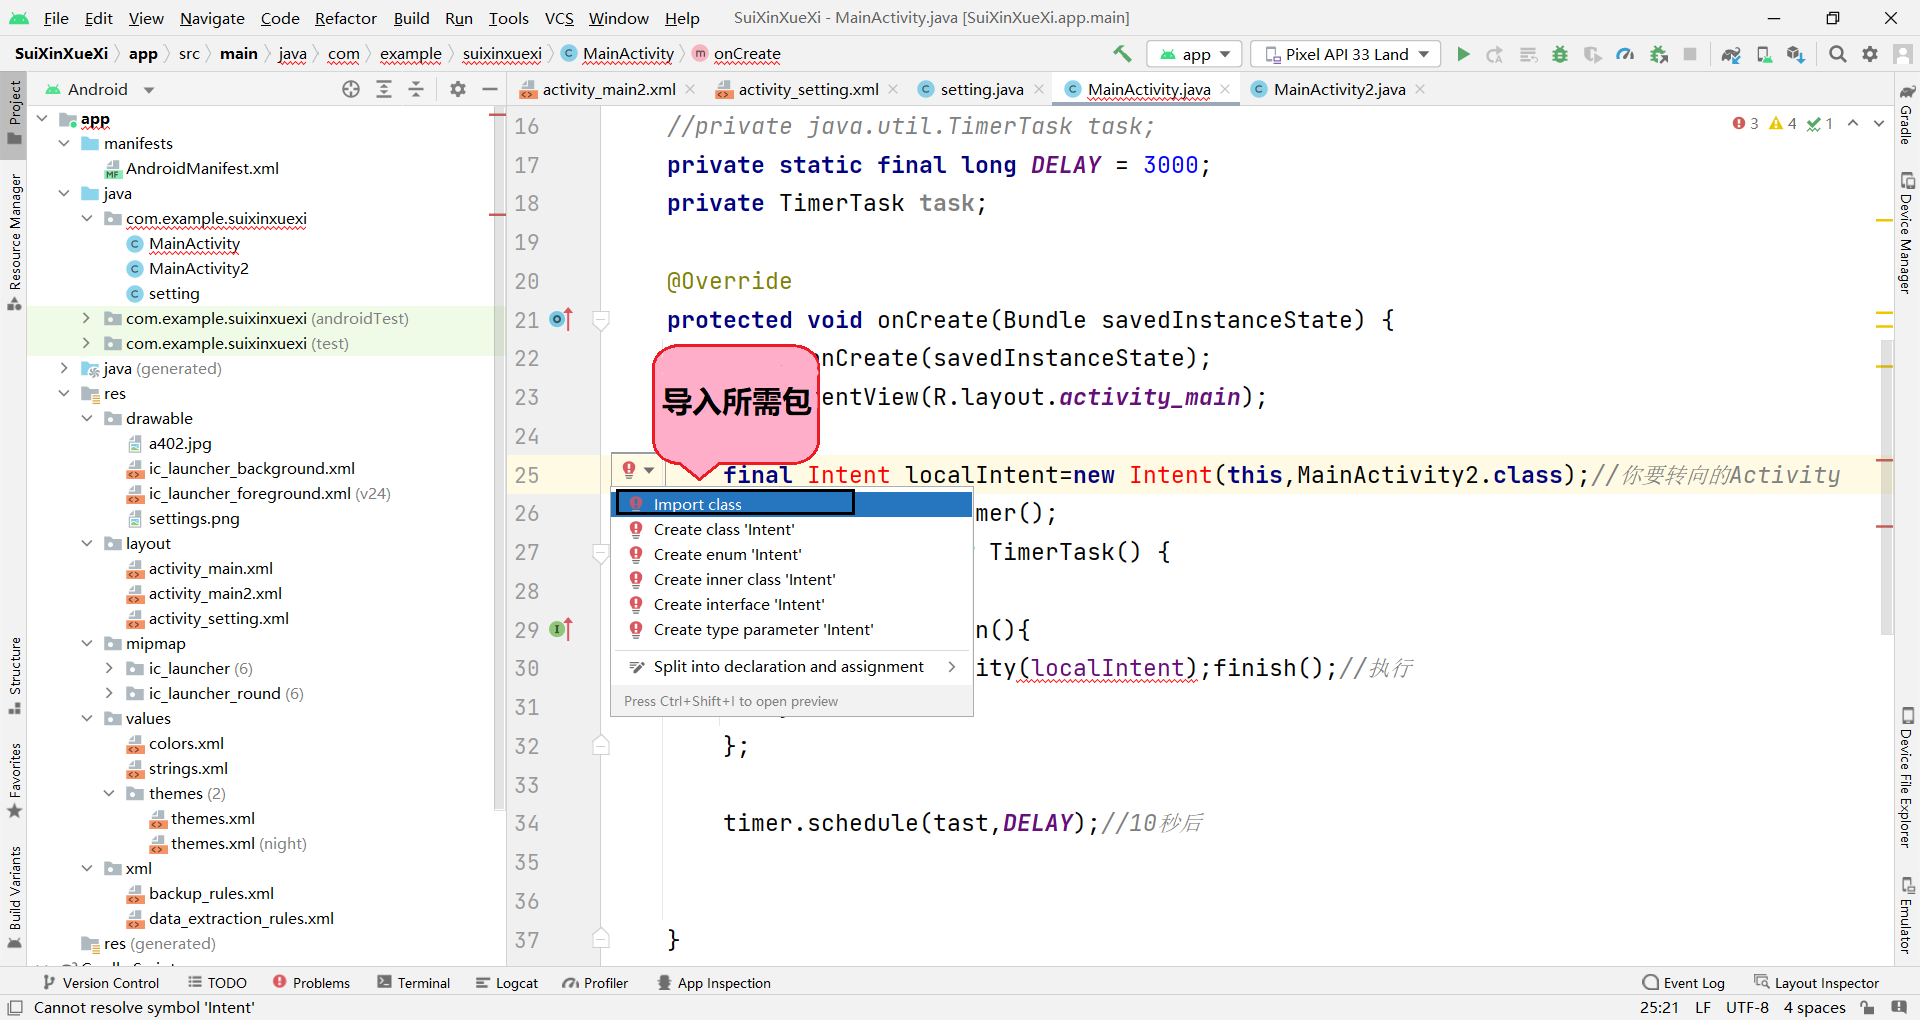Click the override gutter icon on line 21
The height and width of the screenshot is (1020, 1920).
[x=561, y=319]
